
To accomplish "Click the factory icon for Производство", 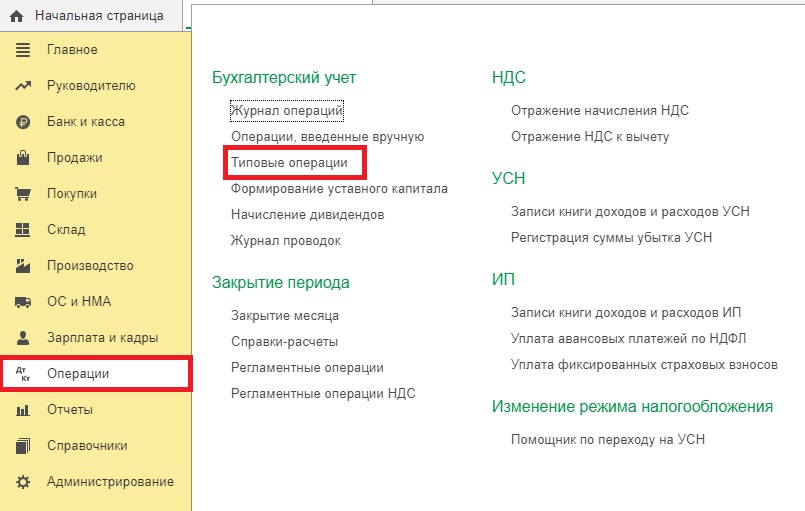I will pyautogui.click(x=23, y=266).
